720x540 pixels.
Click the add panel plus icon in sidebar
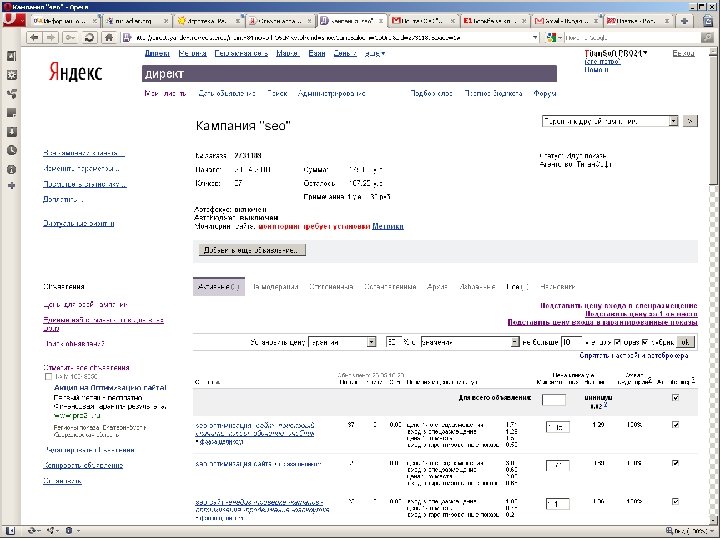11,186
